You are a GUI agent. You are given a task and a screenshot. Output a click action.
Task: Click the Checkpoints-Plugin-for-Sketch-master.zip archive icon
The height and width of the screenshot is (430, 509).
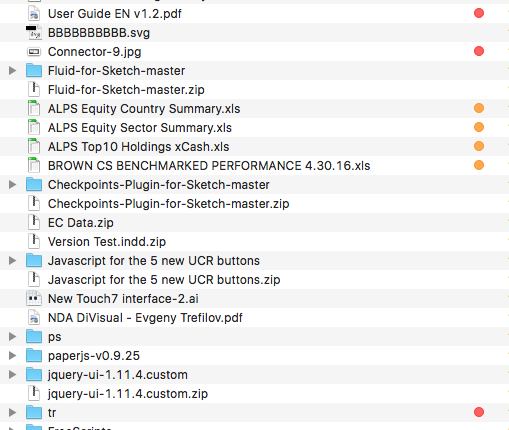click(34, 204)
